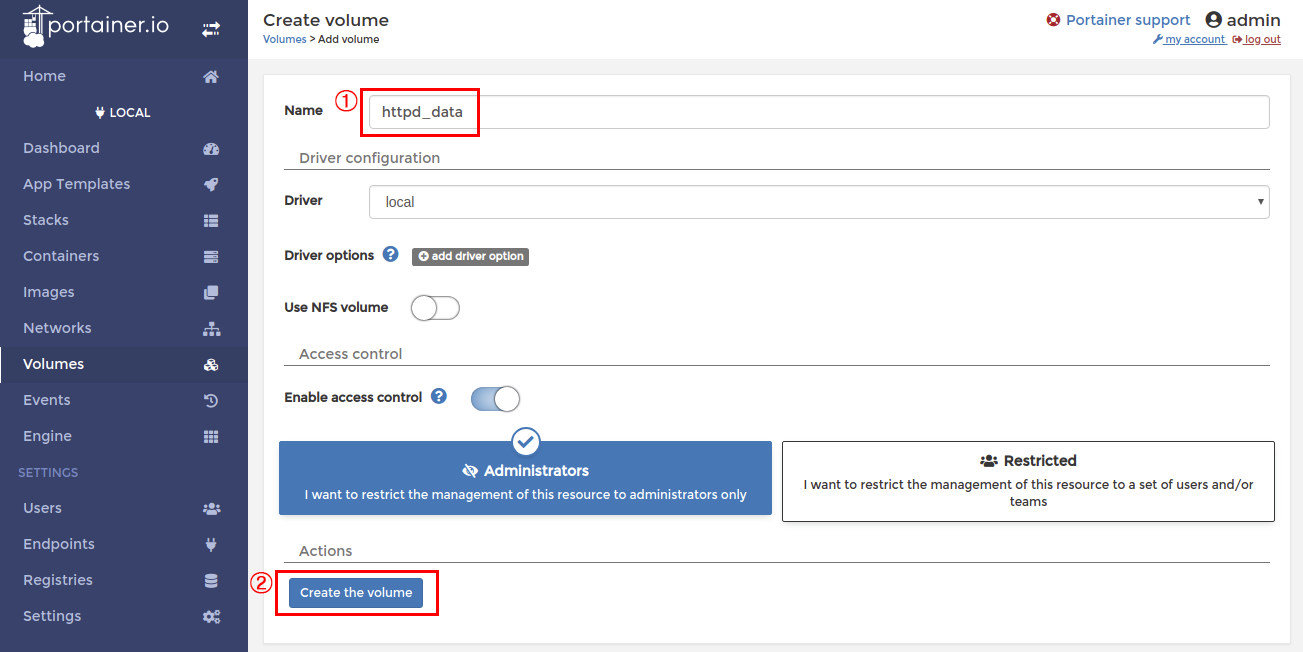The image size is (1303, 652).
Task: Click the App Templates rocket icon
Action: (211, 185)
